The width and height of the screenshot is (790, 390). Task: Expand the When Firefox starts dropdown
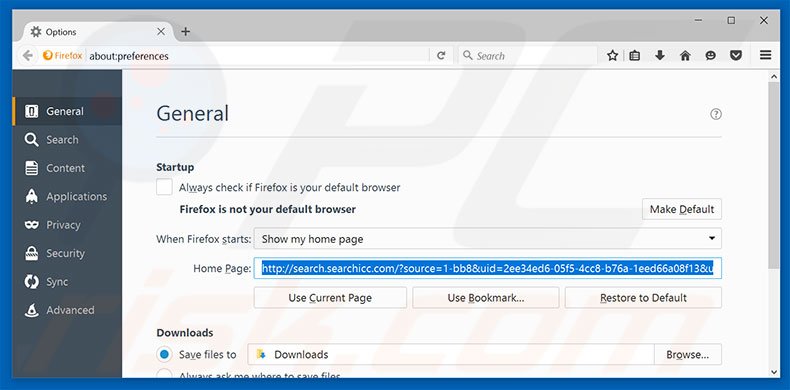coord(488,238)
